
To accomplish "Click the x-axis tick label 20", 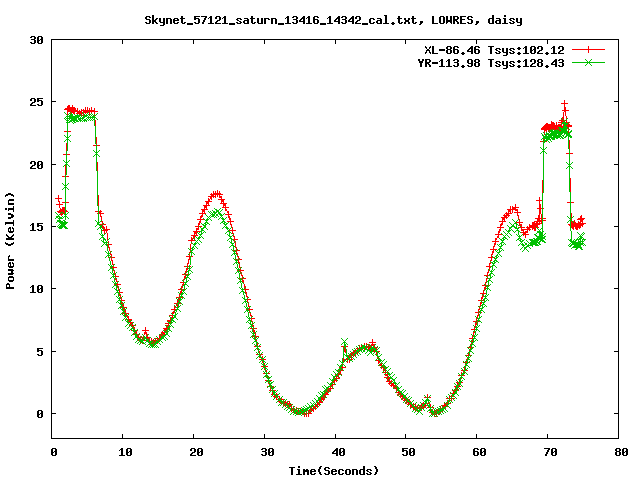I will (x=196, y=452).
